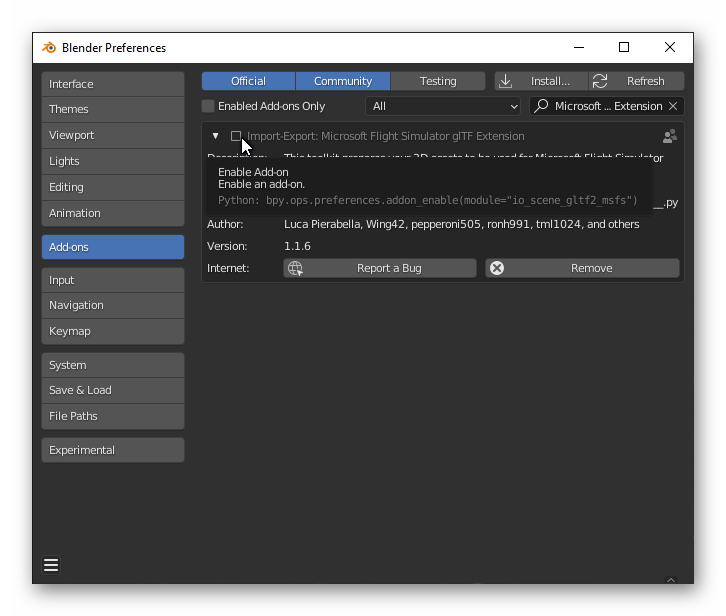Toggle the Community add-ons filter
Image resolution: width=726 pixels, height=616 pixels.
point(343,81)
